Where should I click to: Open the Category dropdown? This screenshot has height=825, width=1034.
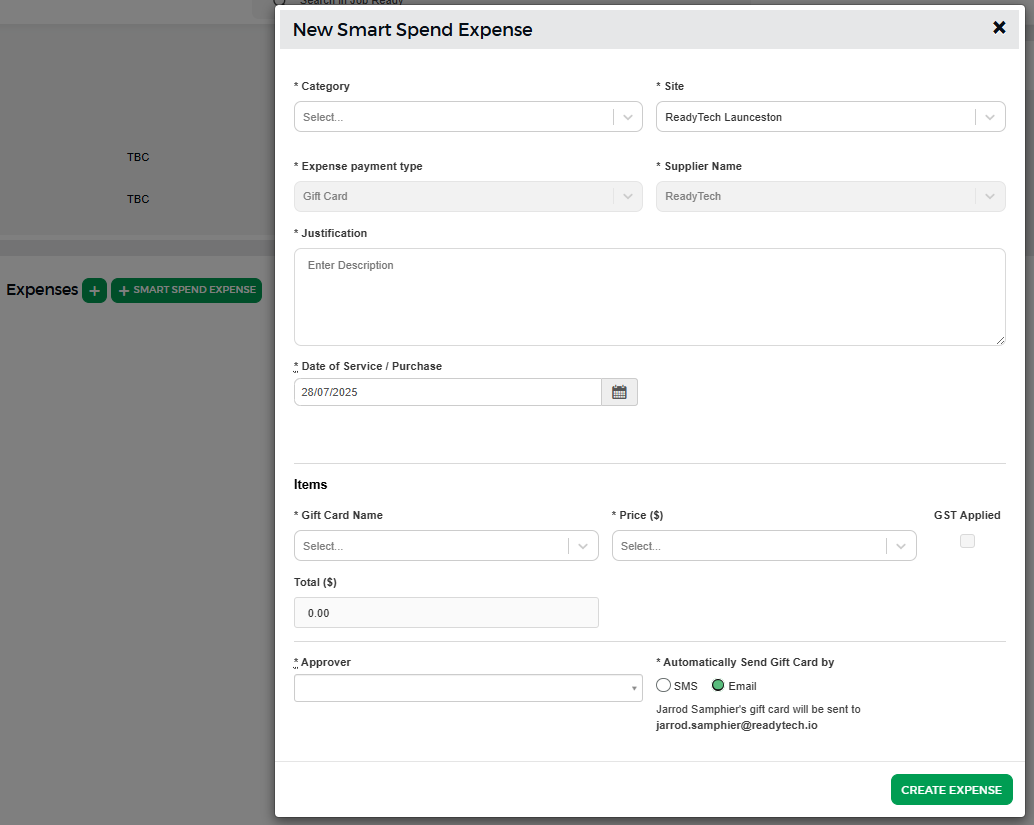click(x=468, y=117)
